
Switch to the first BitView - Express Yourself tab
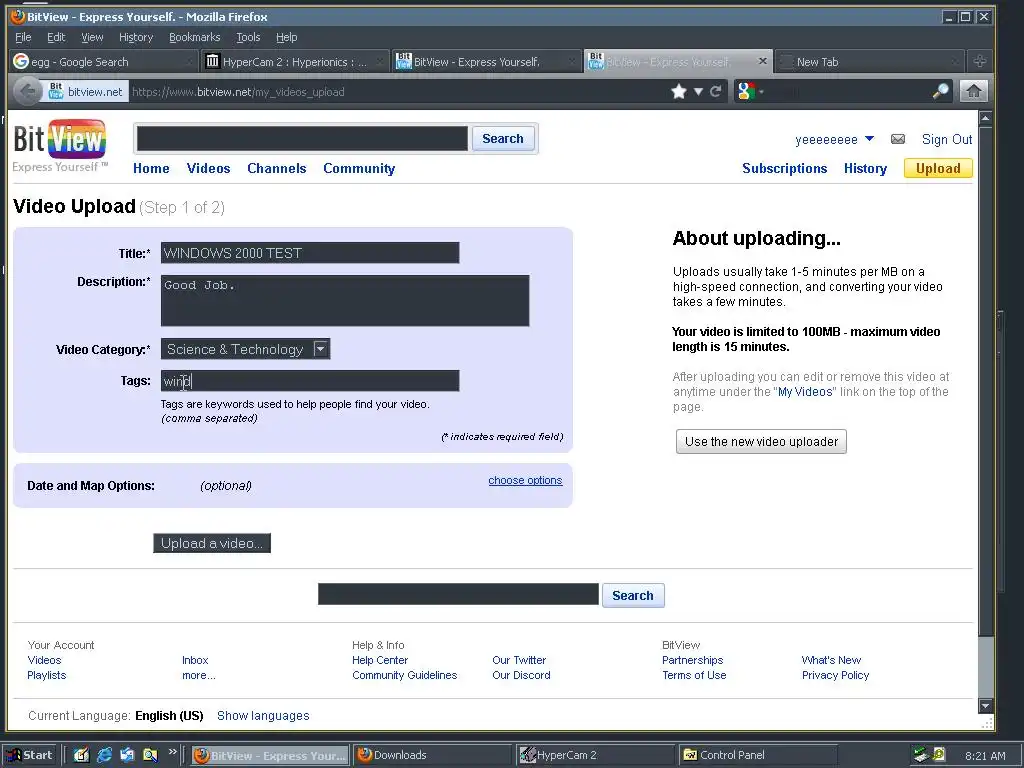(x=487, y=61)
